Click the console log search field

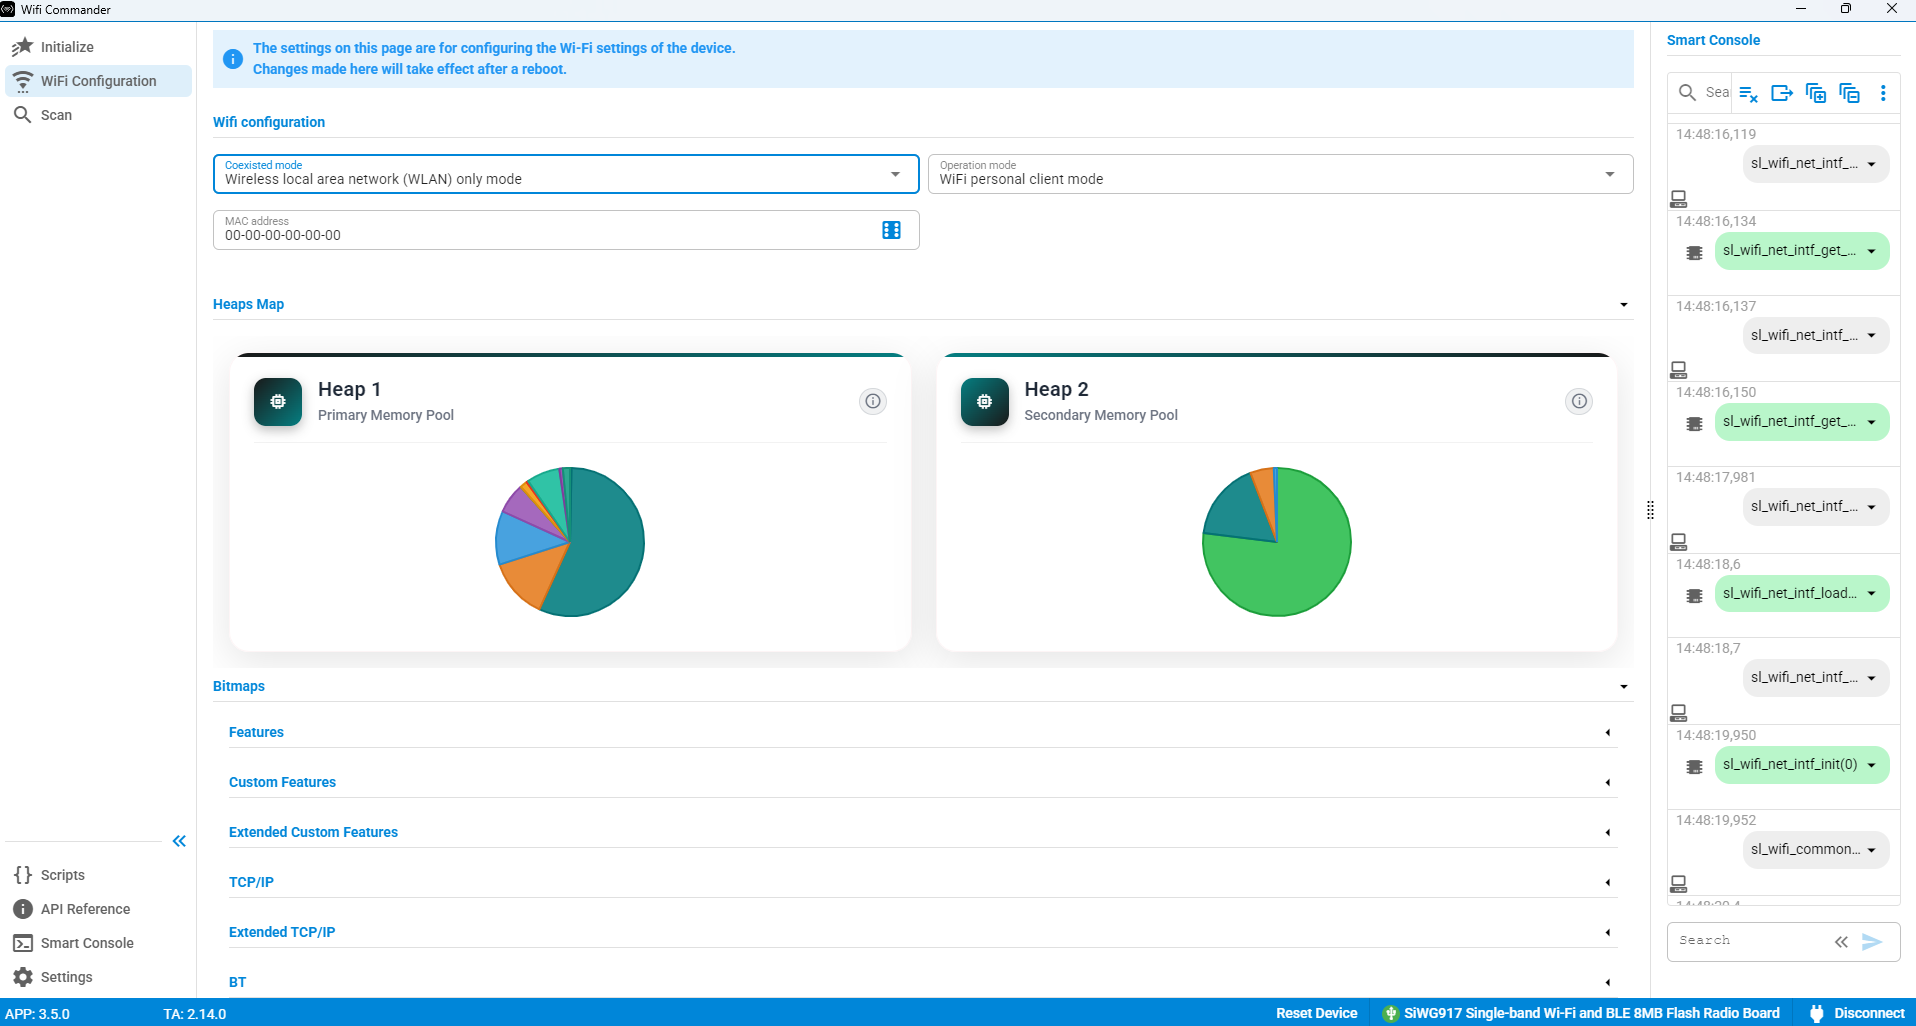coord(1716,93)
